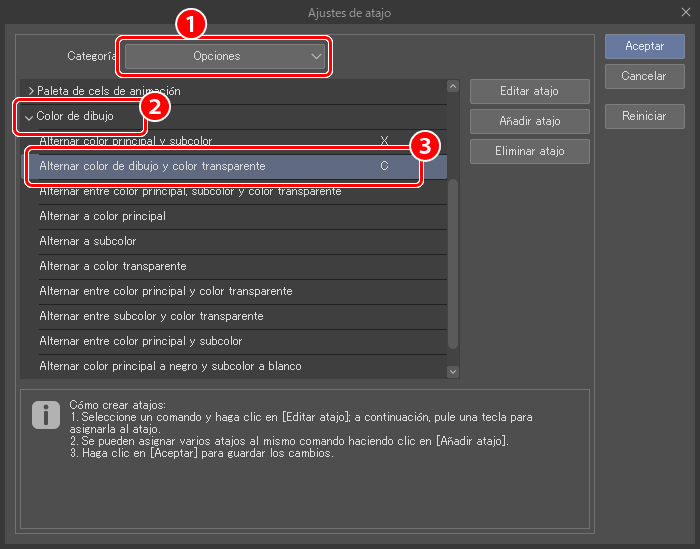700x549 pixels.
Task: Select Alternar a subcolor command
Action: pos(87,241)
